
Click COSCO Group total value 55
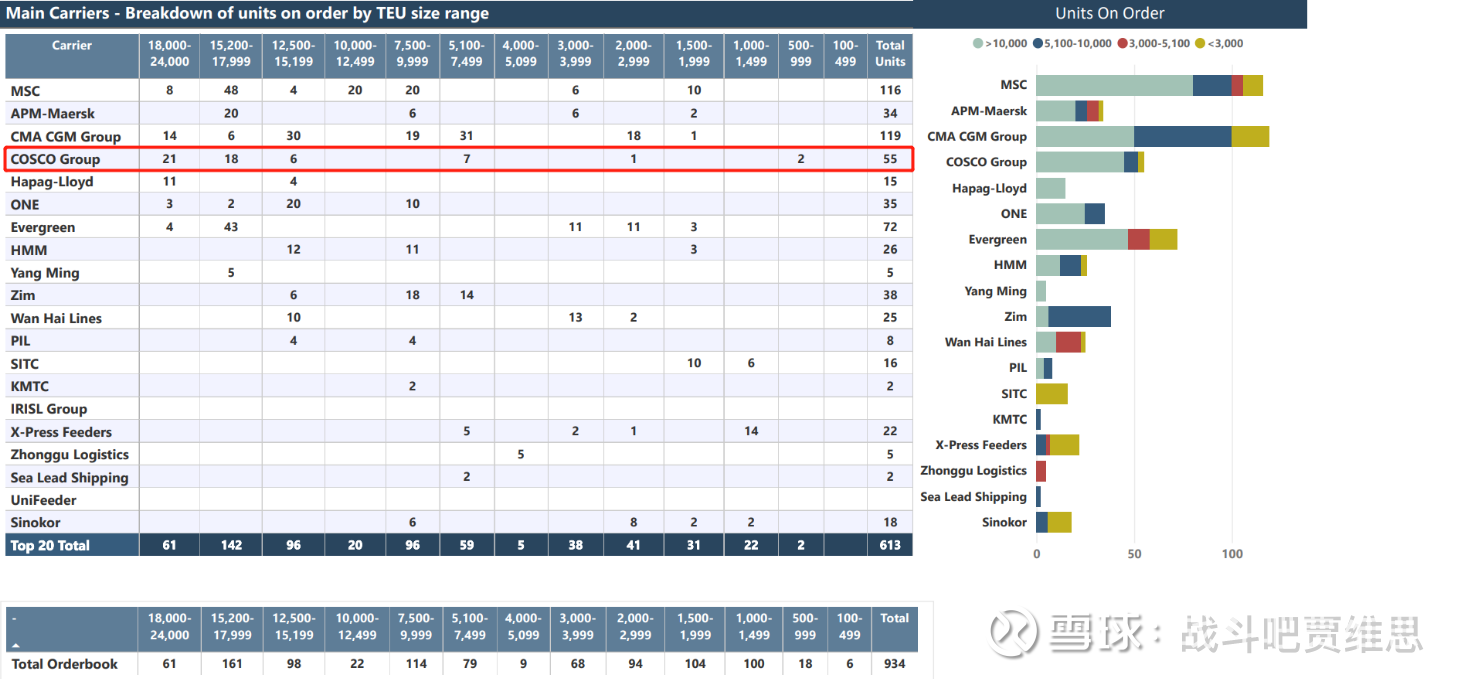click(890, 159)
